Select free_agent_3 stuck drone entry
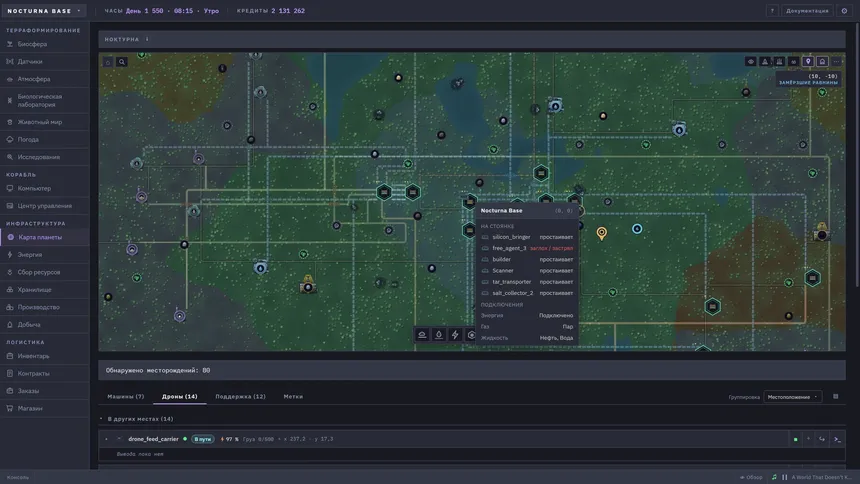860x484 pixels. pos(527,248)
